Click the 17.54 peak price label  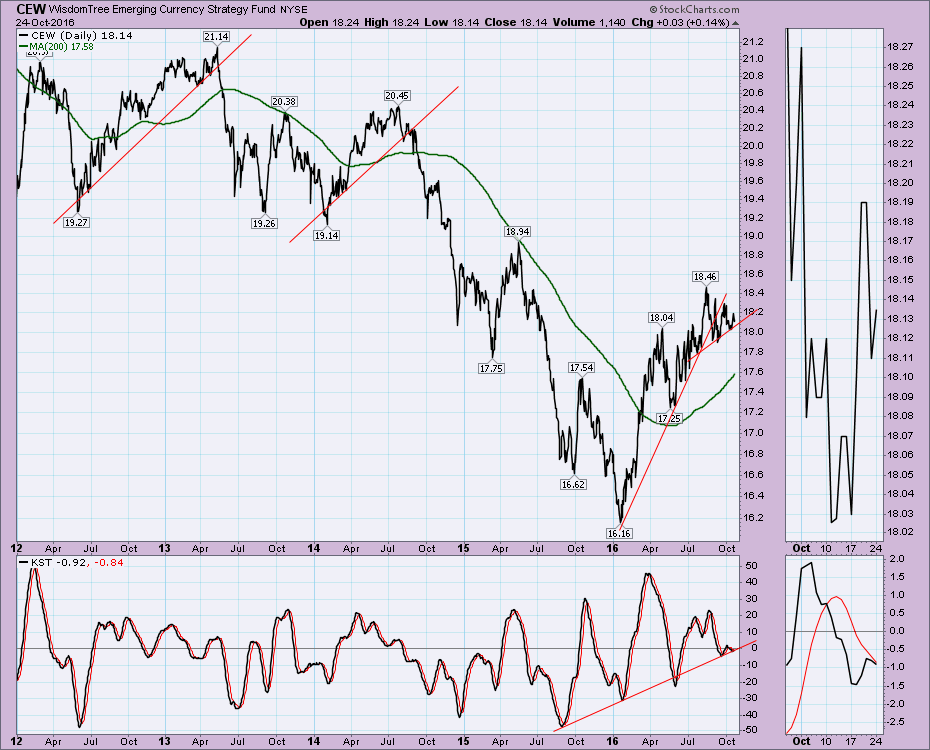(581, 368)
